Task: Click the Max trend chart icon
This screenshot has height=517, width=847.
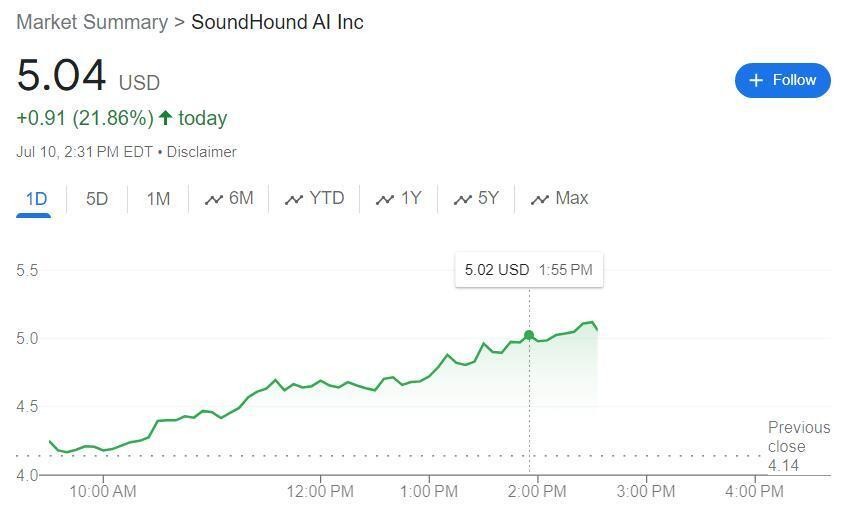Action: pos(540,199)
